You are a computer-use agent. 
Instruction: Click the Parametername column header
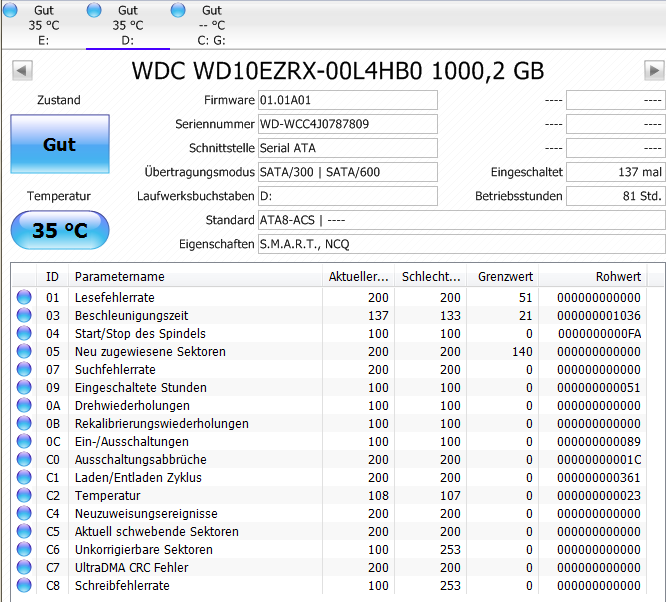[195, 277]
